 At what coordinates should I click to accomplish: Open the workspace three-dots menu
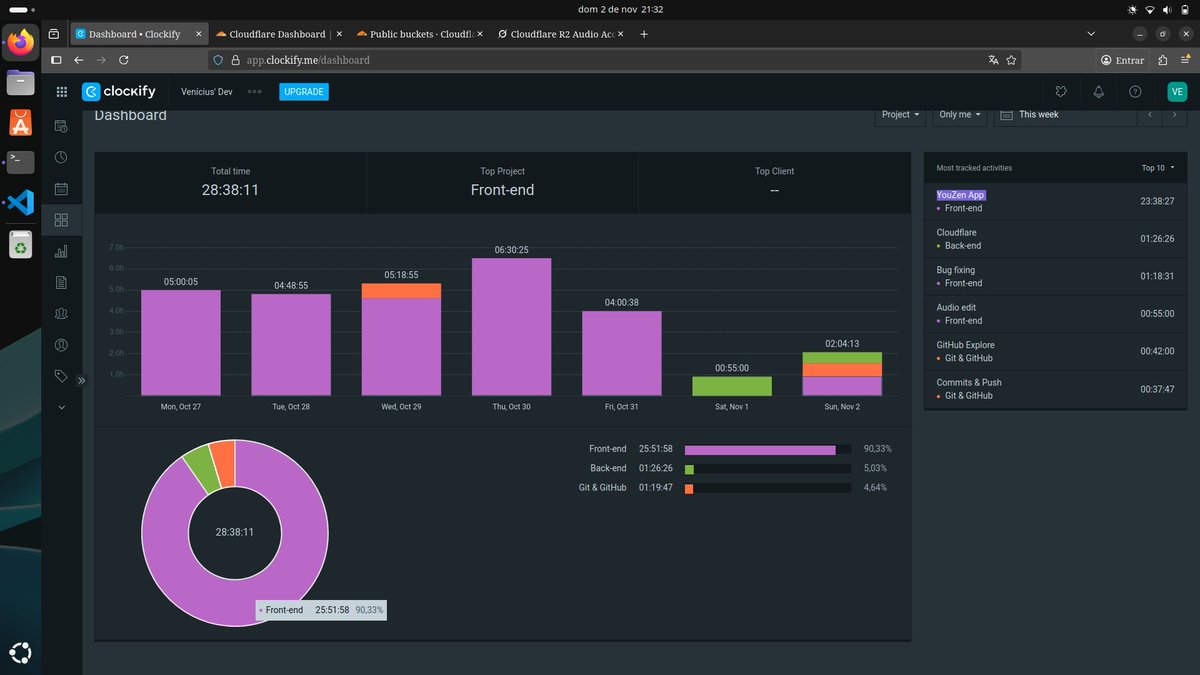click(255, 91)
